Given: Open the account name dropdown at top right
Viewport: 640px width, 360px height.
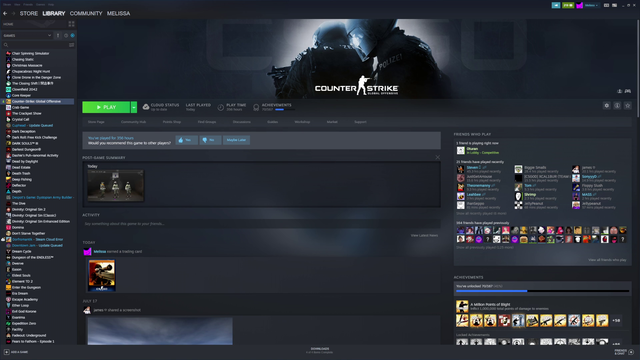Looking at the screenshot, I should point(591,5).
